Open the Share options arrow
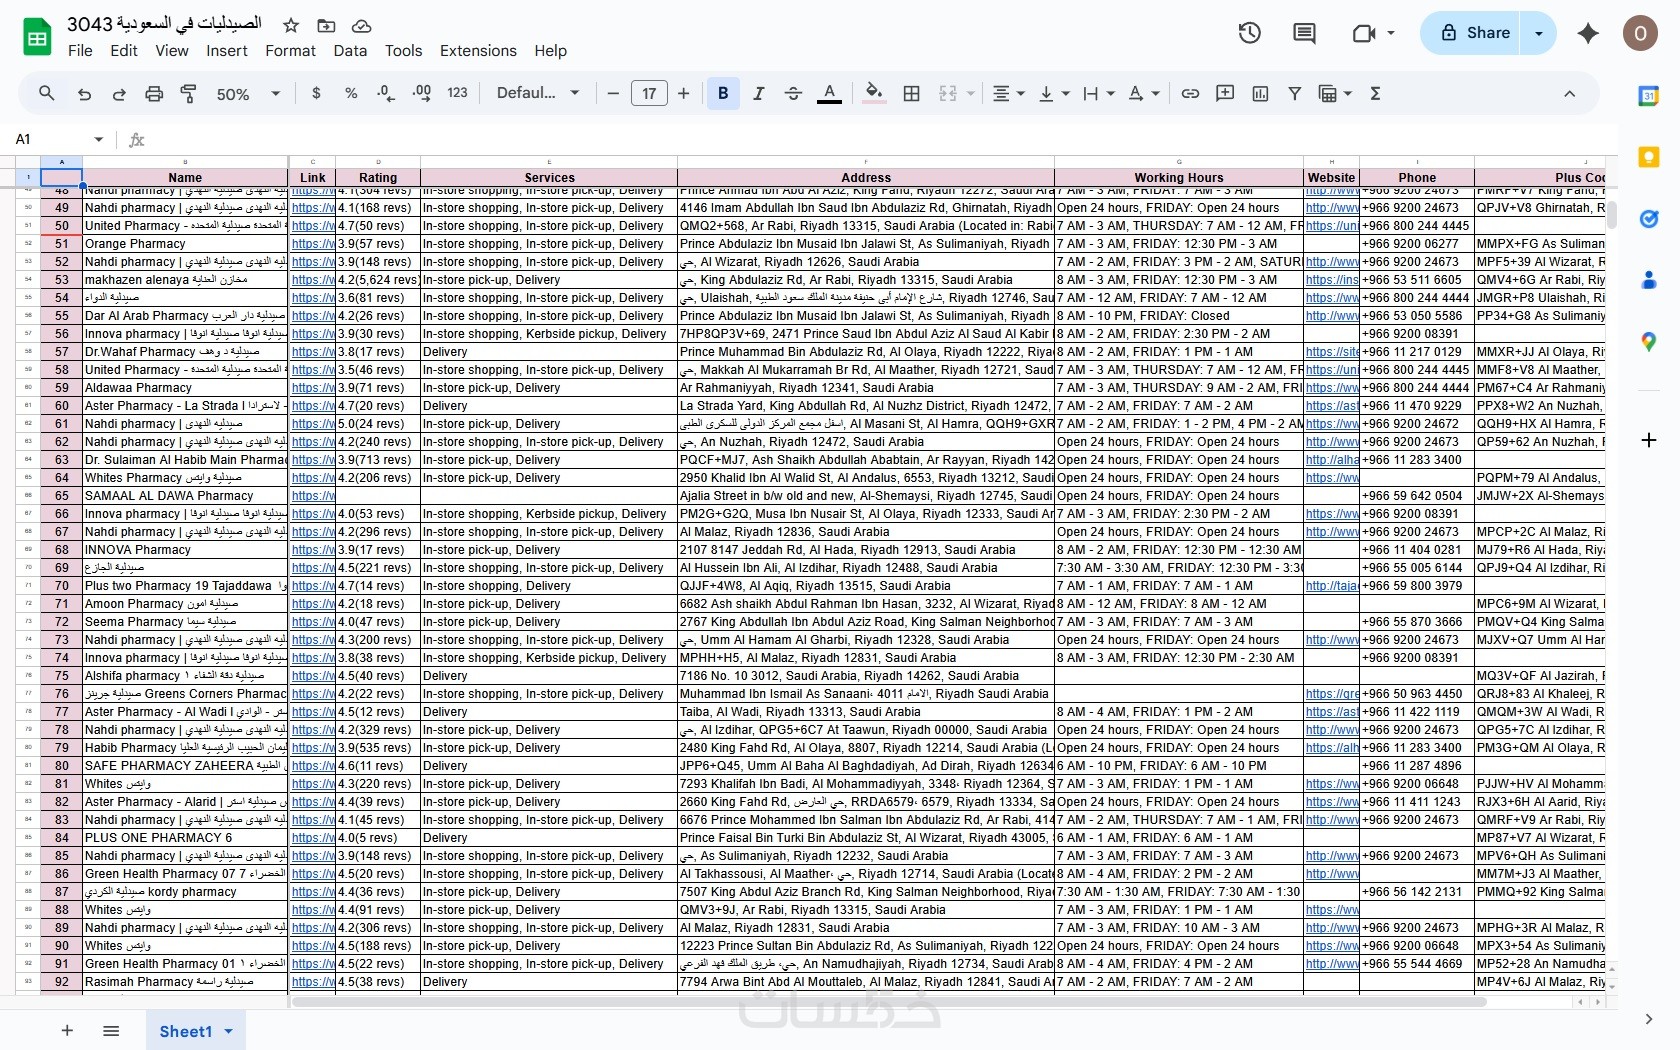The height and width of the screenshot is (1050, 1680). click(1538, 33)
